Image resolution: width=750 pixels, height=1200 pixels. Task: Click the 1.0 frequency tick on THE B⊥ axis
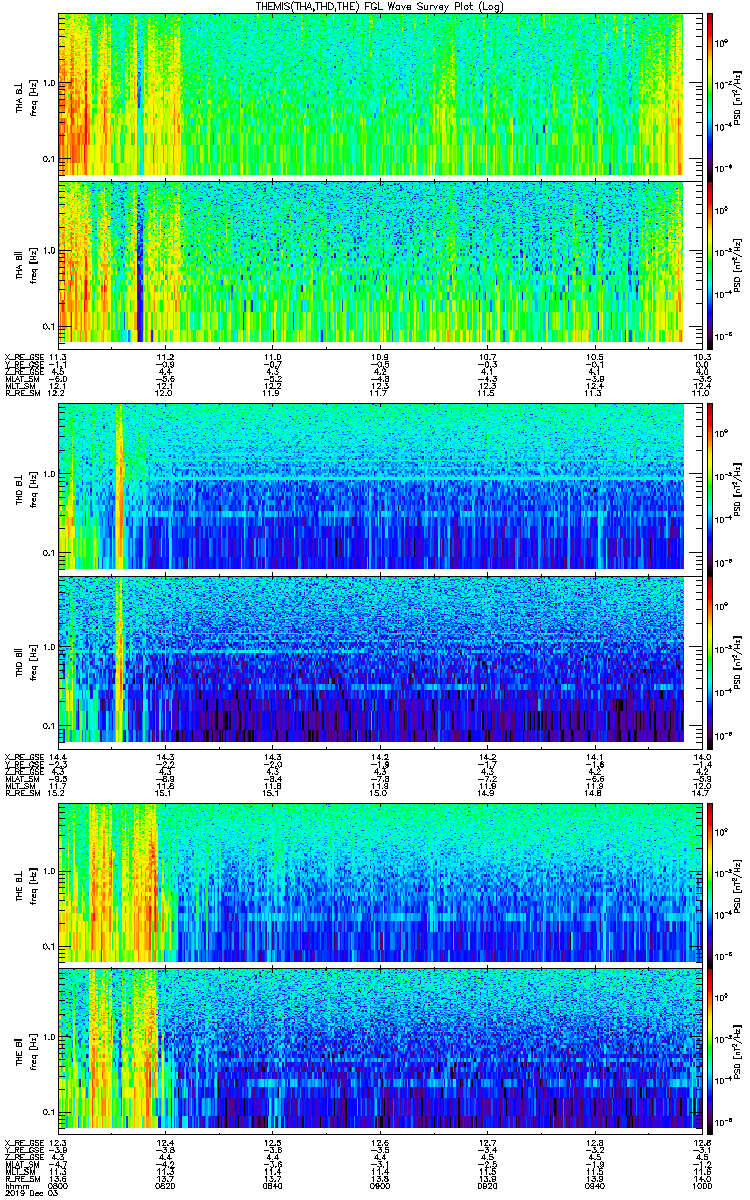(x=49, y=871)
